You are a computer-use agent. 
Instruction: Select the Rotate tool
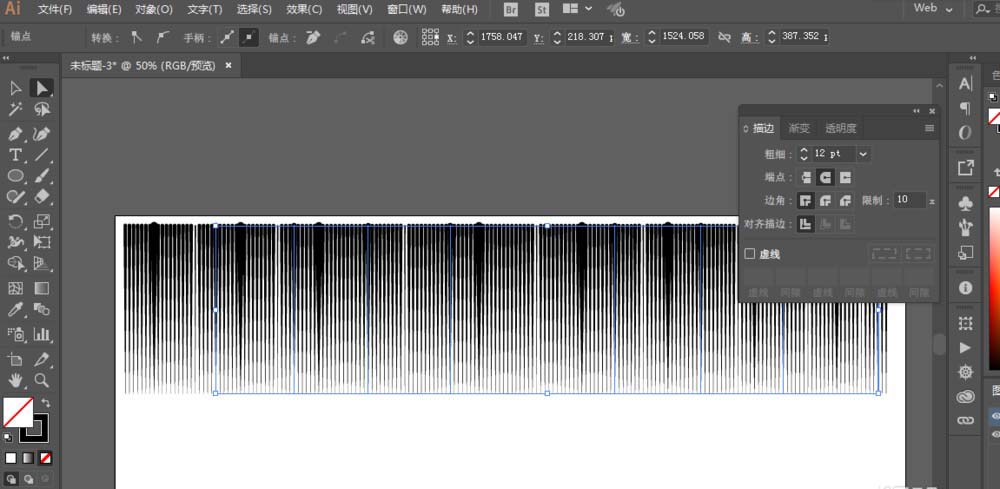tap(16, 221)
